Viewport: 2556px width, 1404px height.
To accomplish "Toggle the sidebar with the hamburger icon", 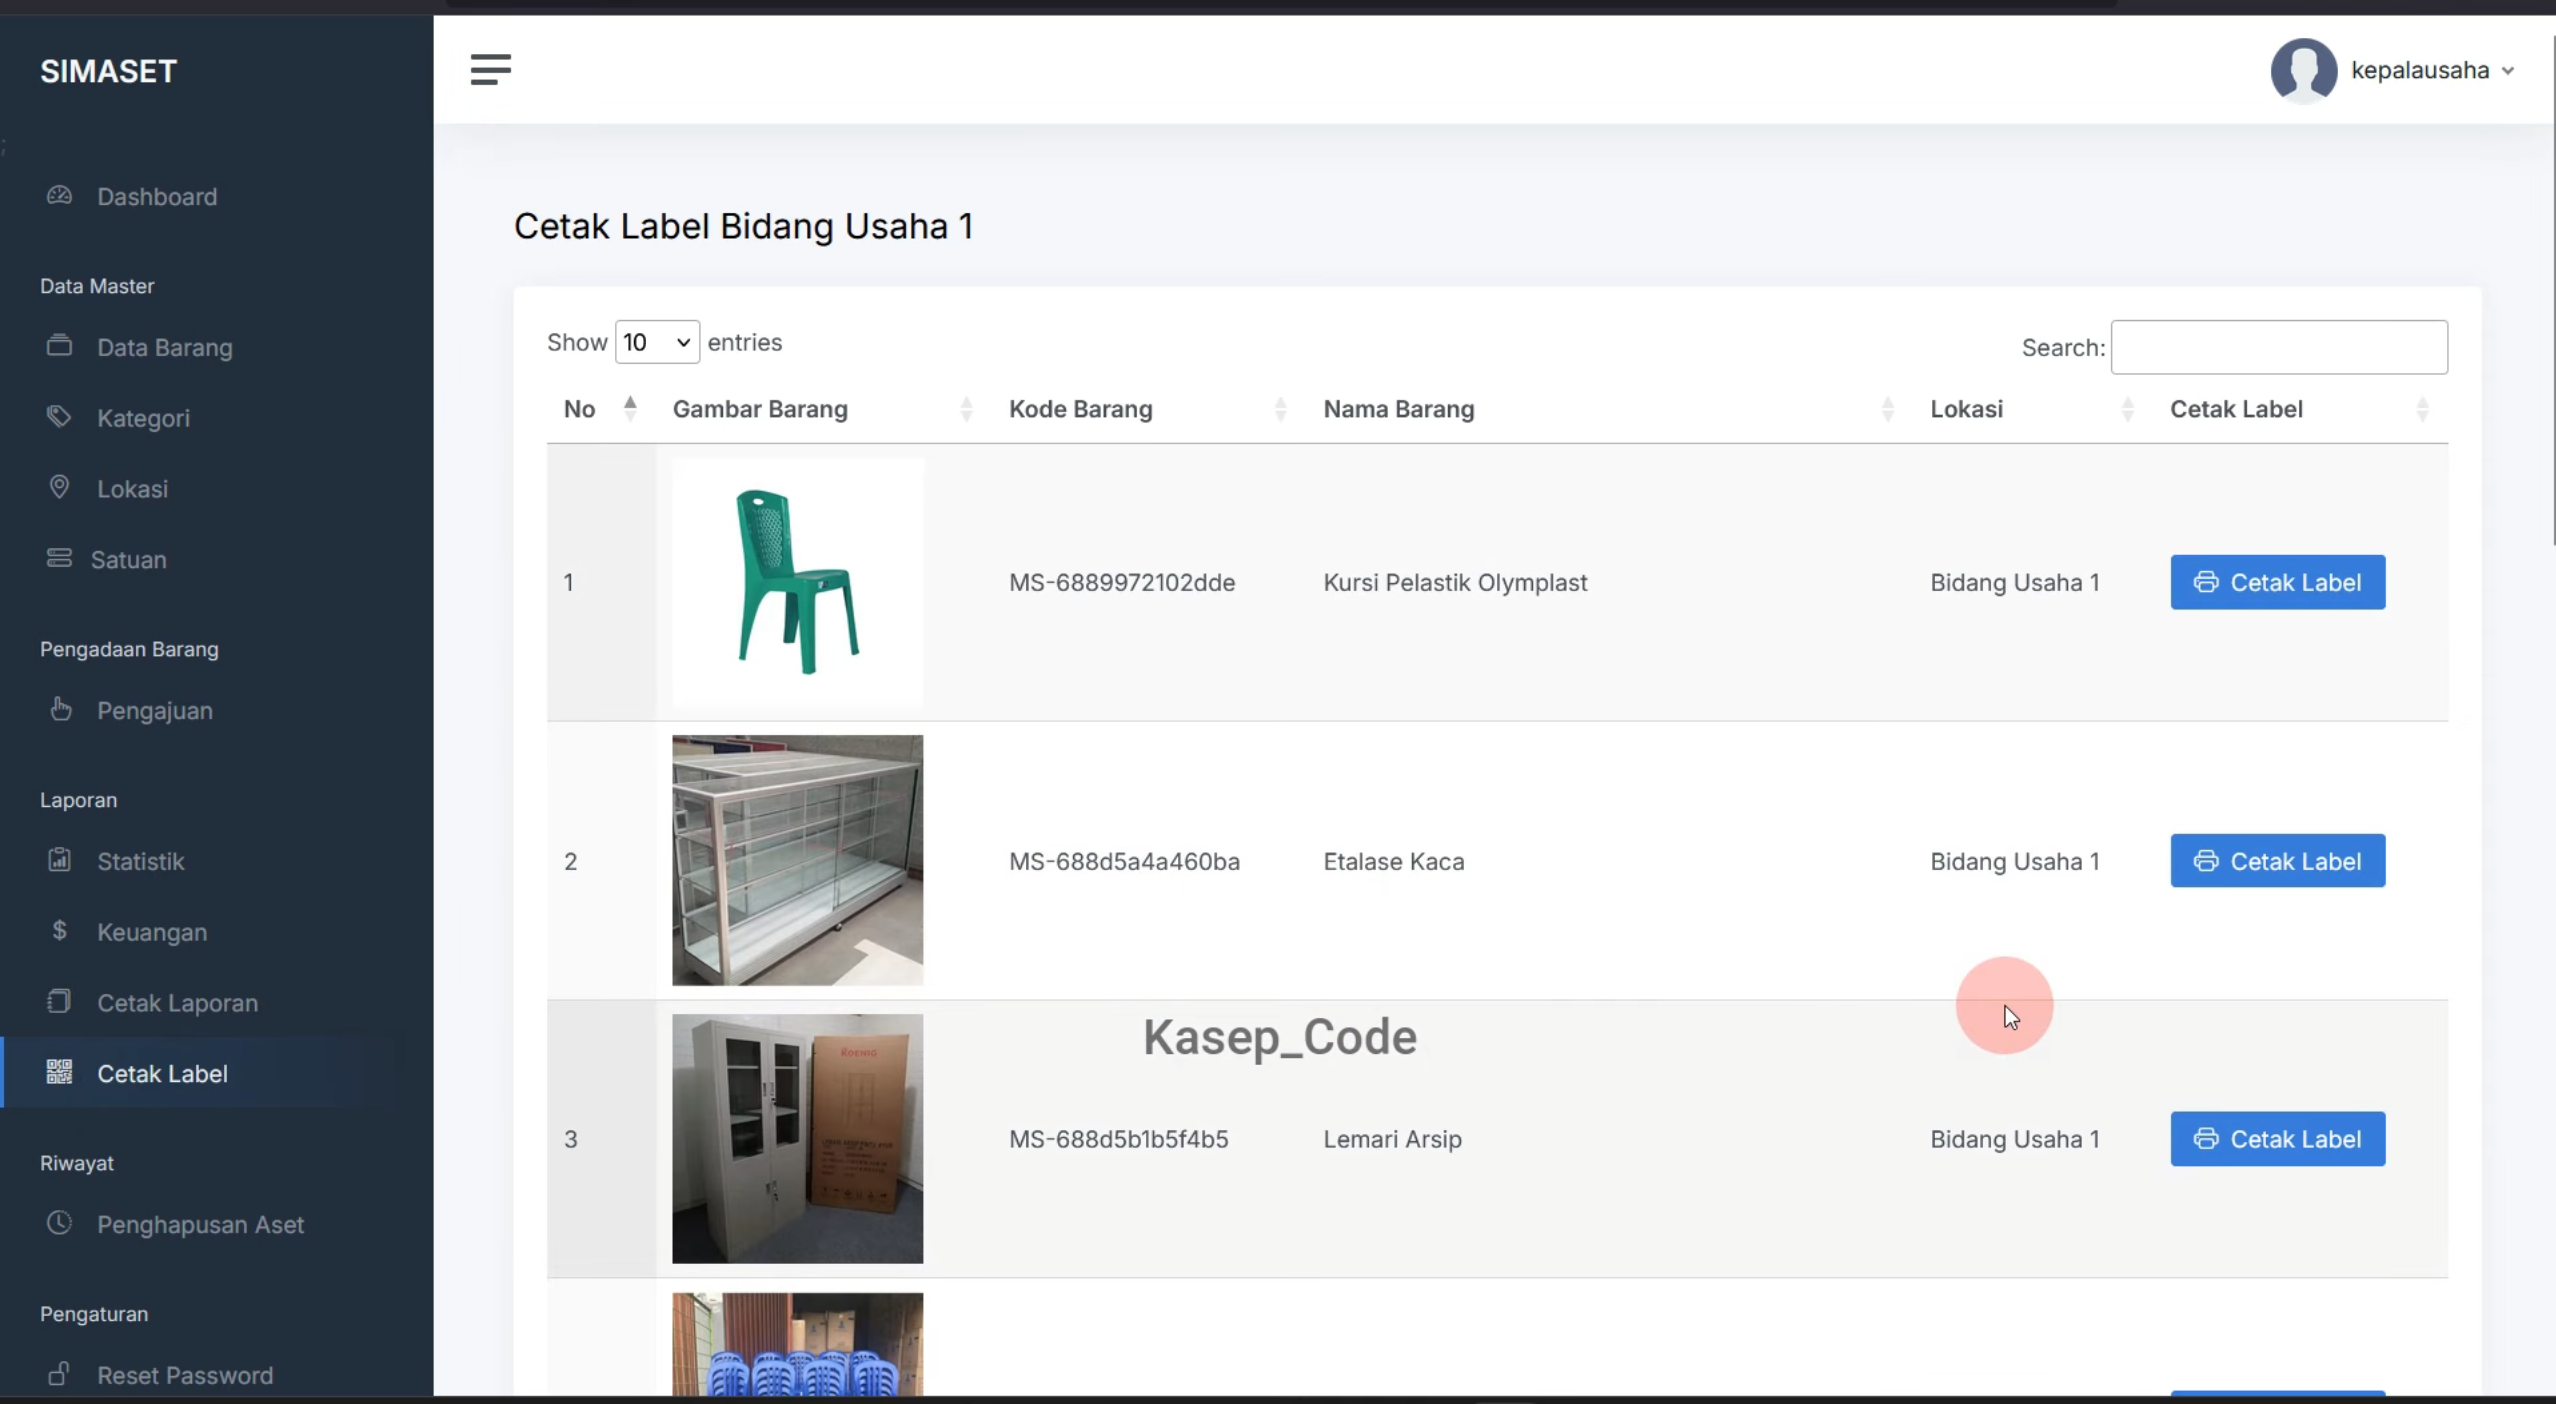I will (x=490, y=70).
